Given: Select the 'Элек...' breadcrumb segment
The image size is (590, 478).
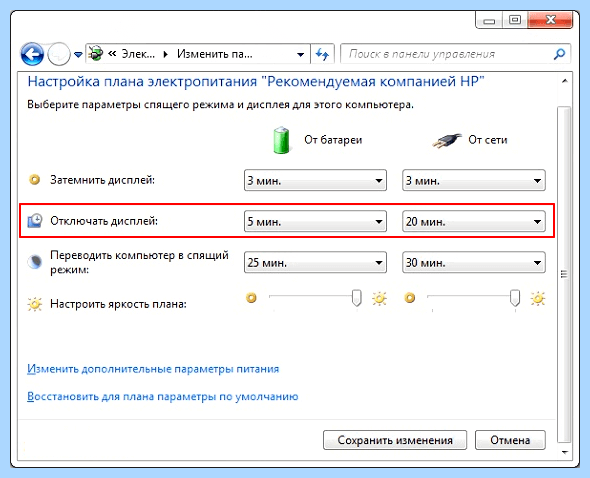Looking at the screenshot, I should point(138,54).
